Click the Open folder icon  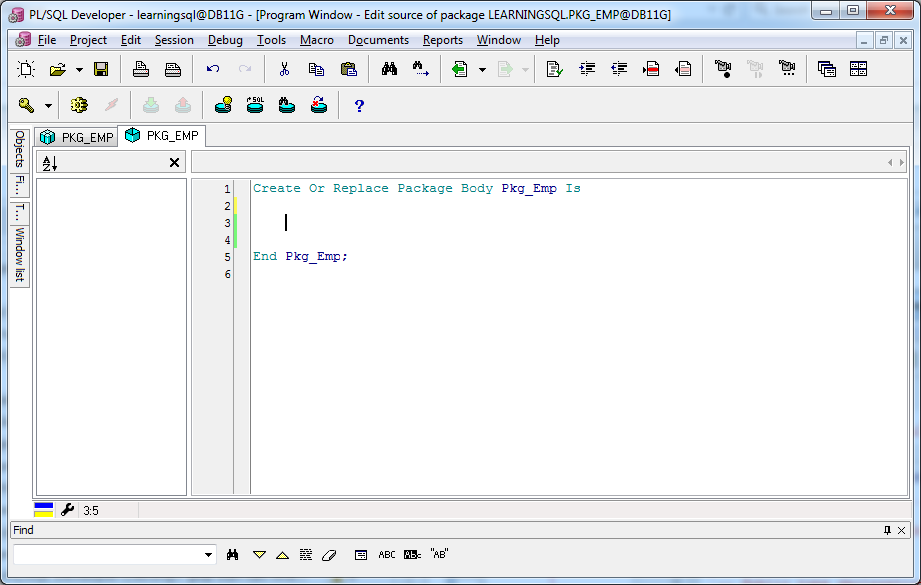click(x=58, y=69)
